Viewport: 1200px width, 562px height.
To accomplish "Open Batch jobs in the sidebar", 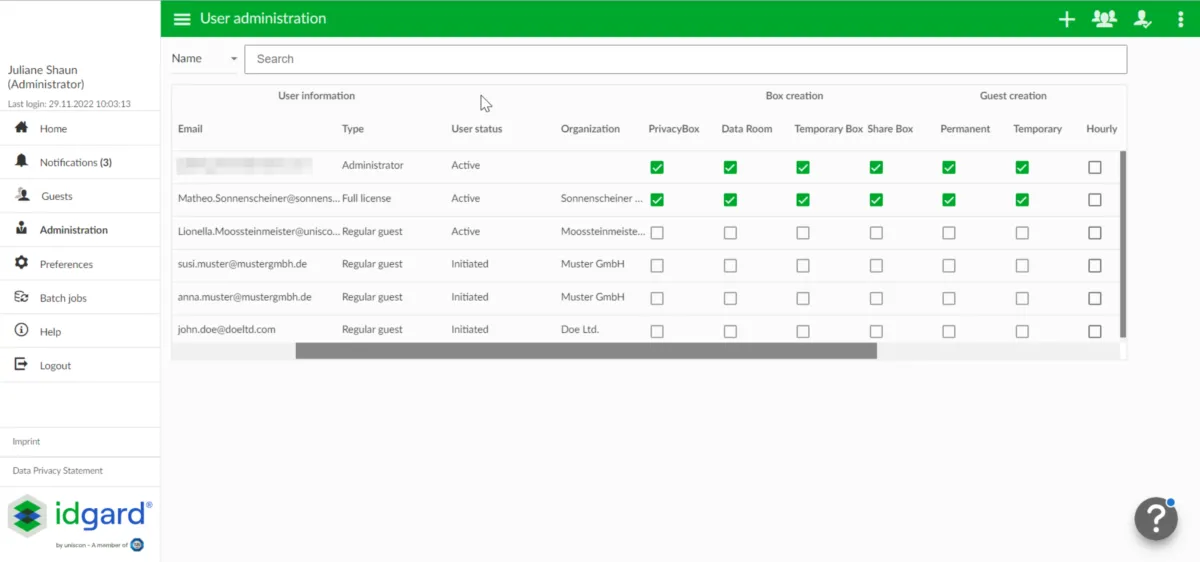I will tap(62, 298).
